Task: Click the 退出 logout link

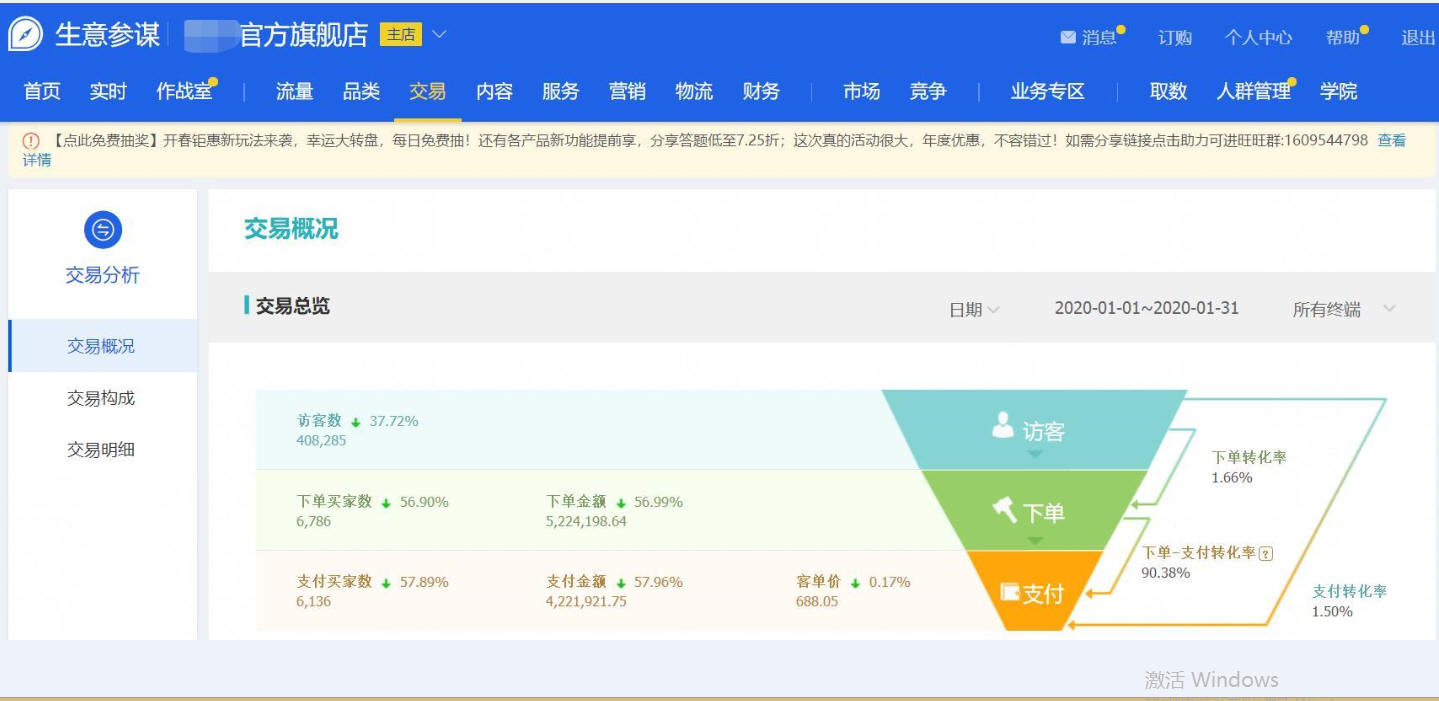Action: pos(1419,38)
